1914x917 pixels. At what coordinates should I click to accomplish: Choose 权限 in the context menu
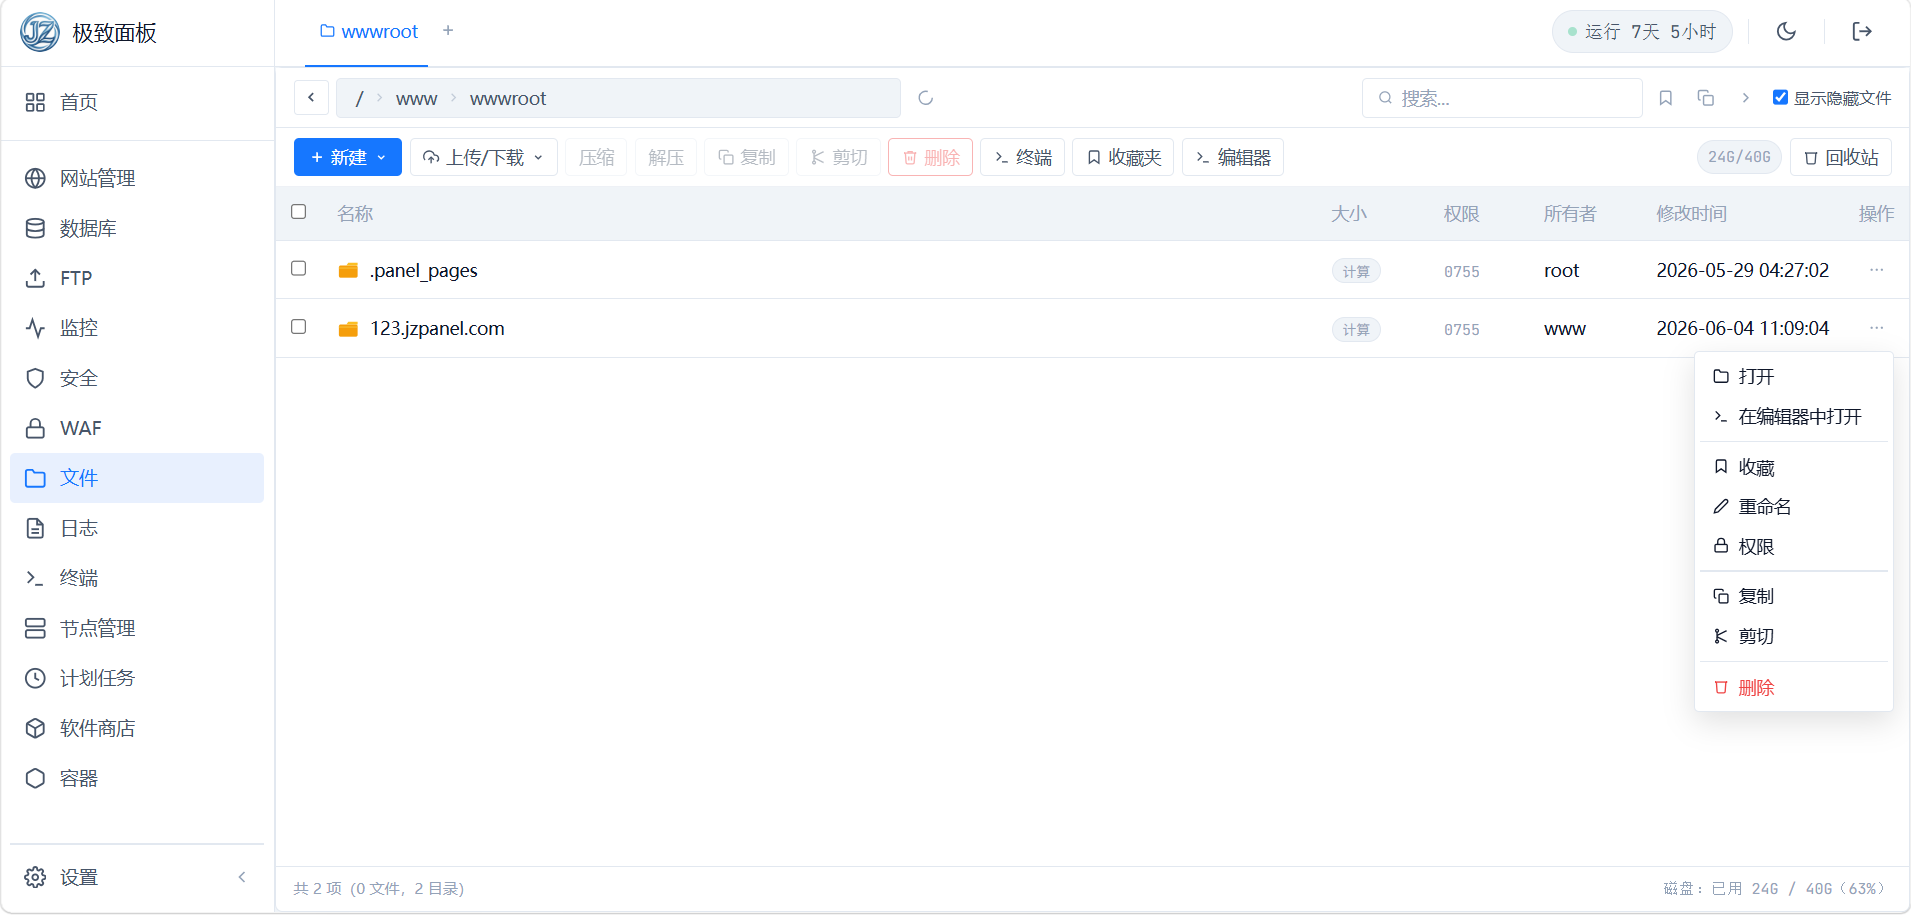(x=1794, y=547)
